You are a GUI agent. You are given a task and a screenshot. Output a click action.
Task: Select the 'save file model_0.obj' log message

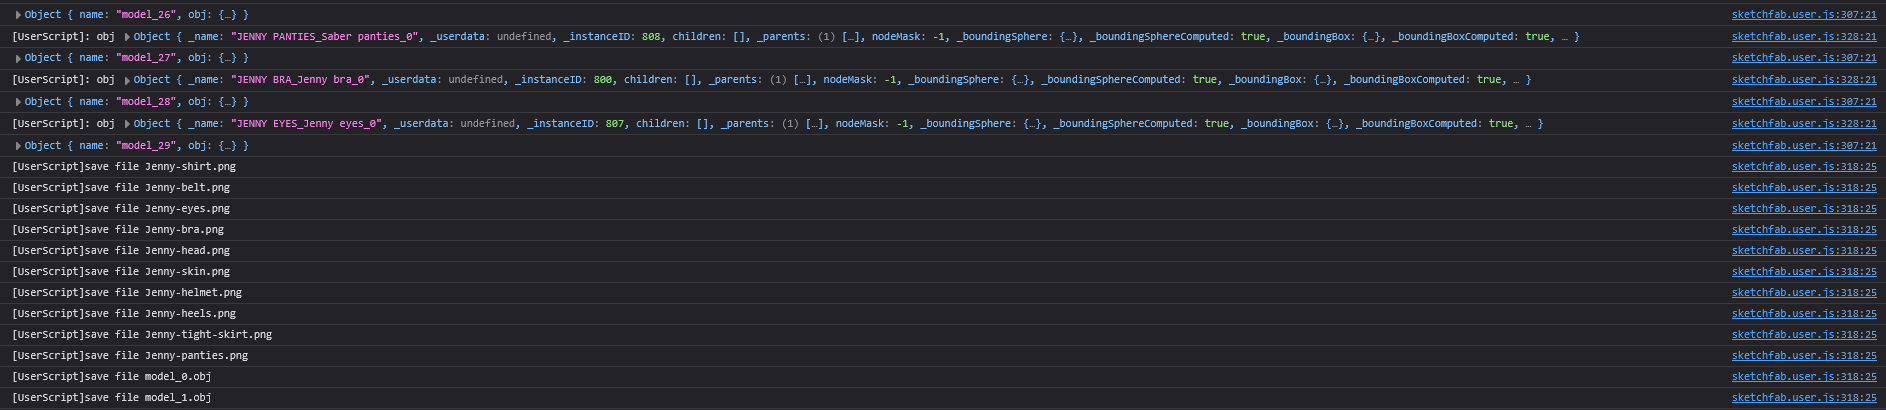[112, 377]
